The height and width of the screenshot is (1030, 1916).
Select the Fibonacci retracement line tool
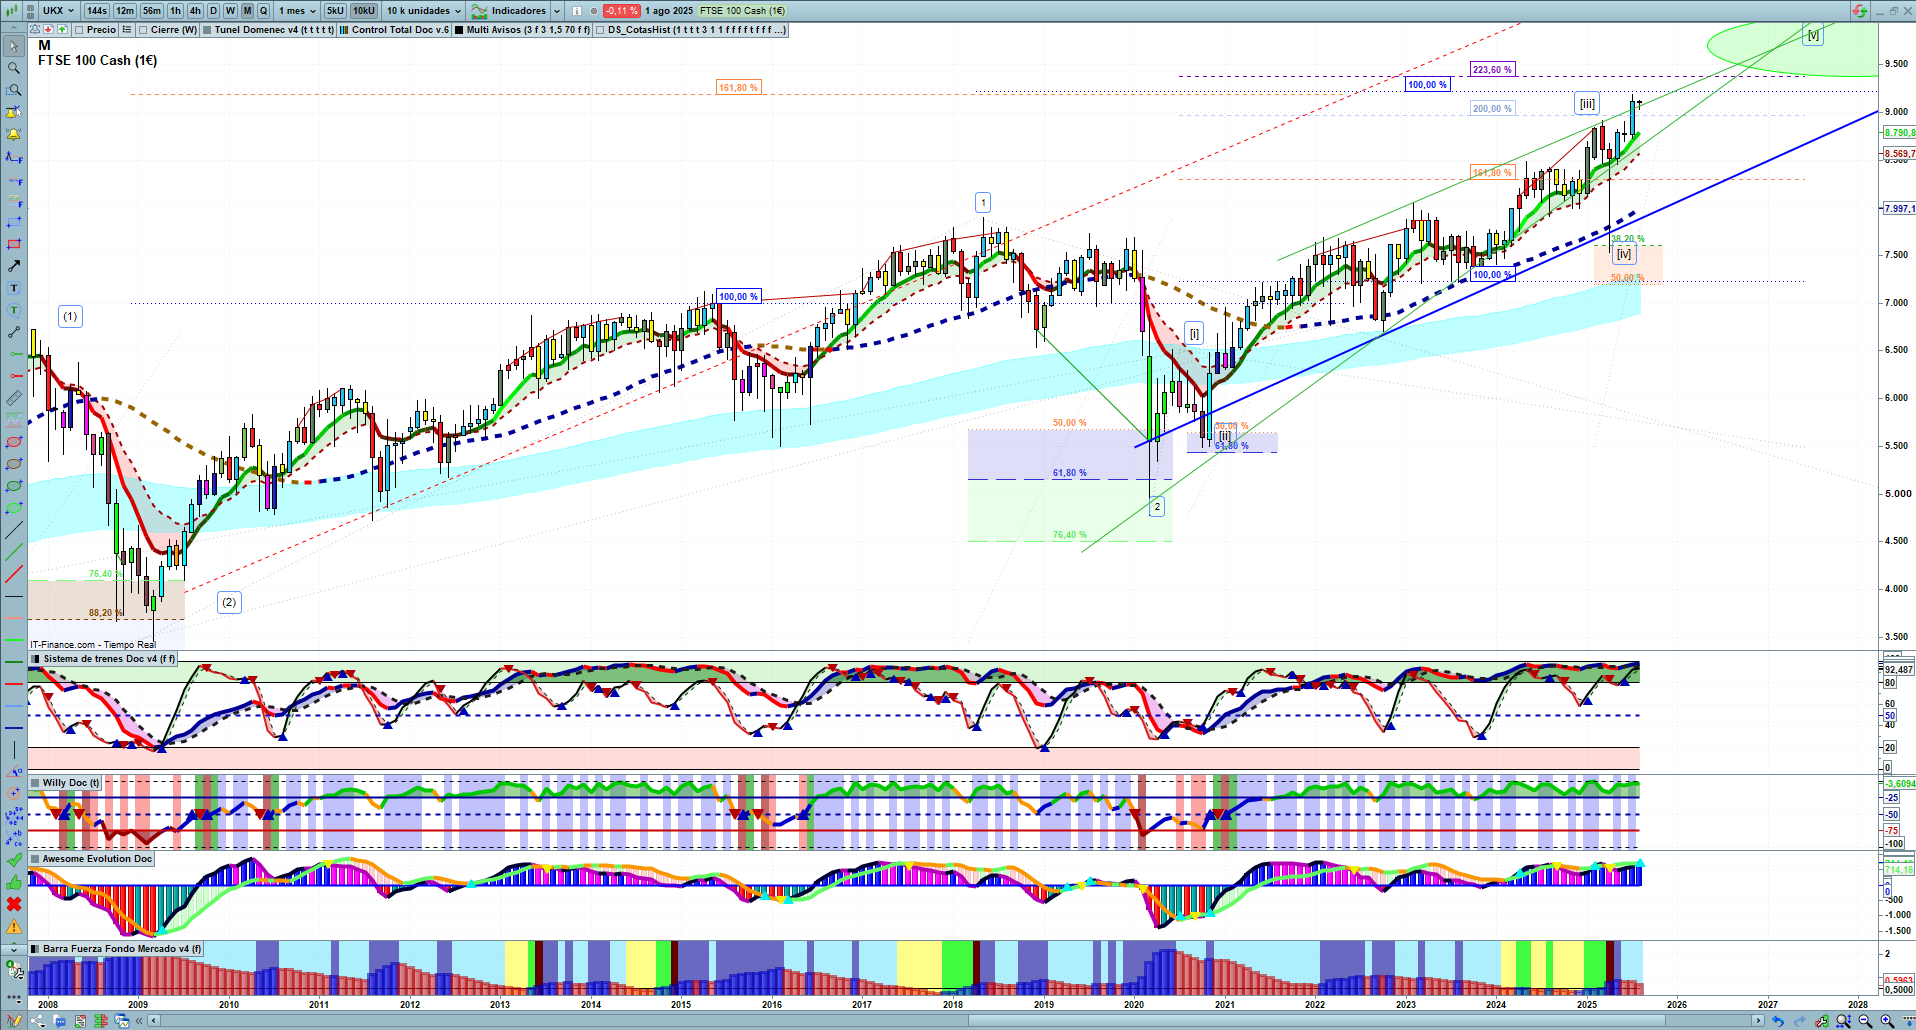pyautogui.click(x=14, y=156)
